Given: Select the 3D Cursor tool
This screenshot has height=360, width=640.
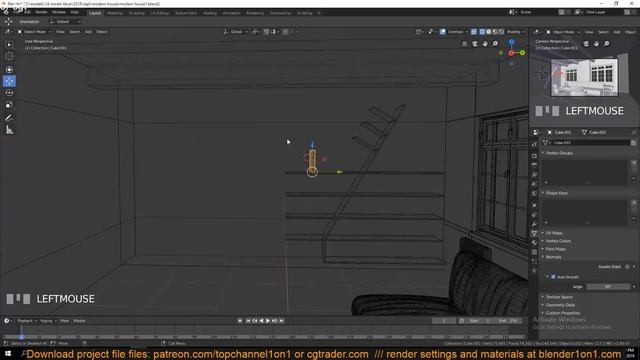Looking at the screenshot, I should click(x=9, y=70).
